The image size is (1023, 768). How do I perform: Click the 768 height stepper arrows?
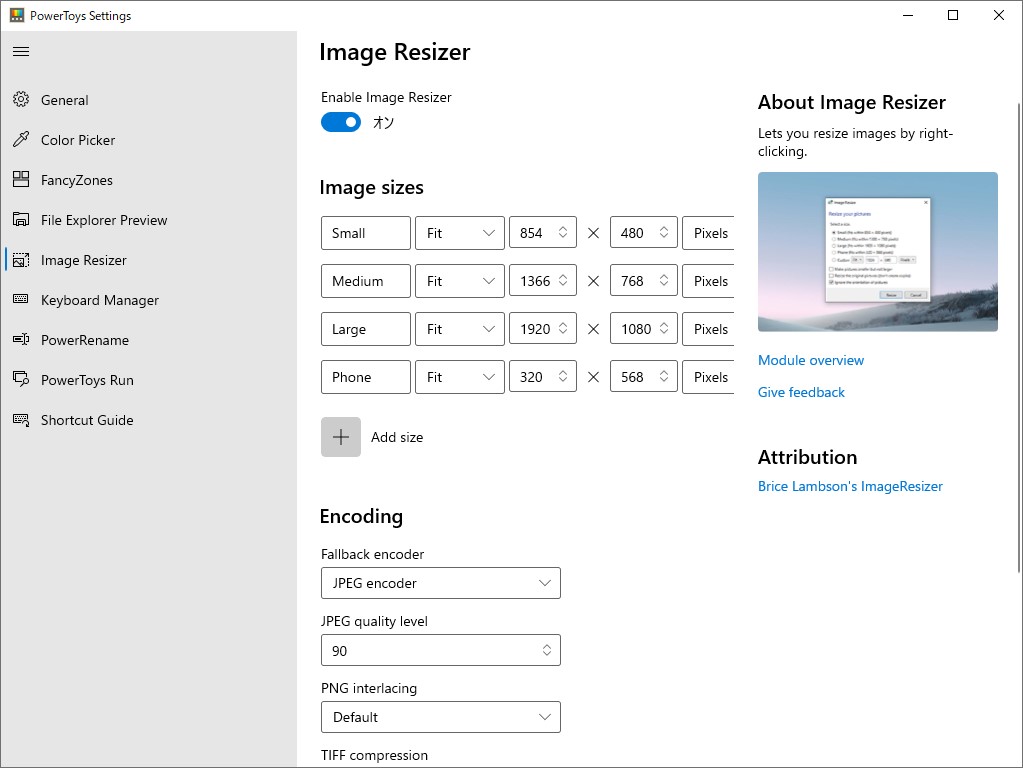coord(664,281)
